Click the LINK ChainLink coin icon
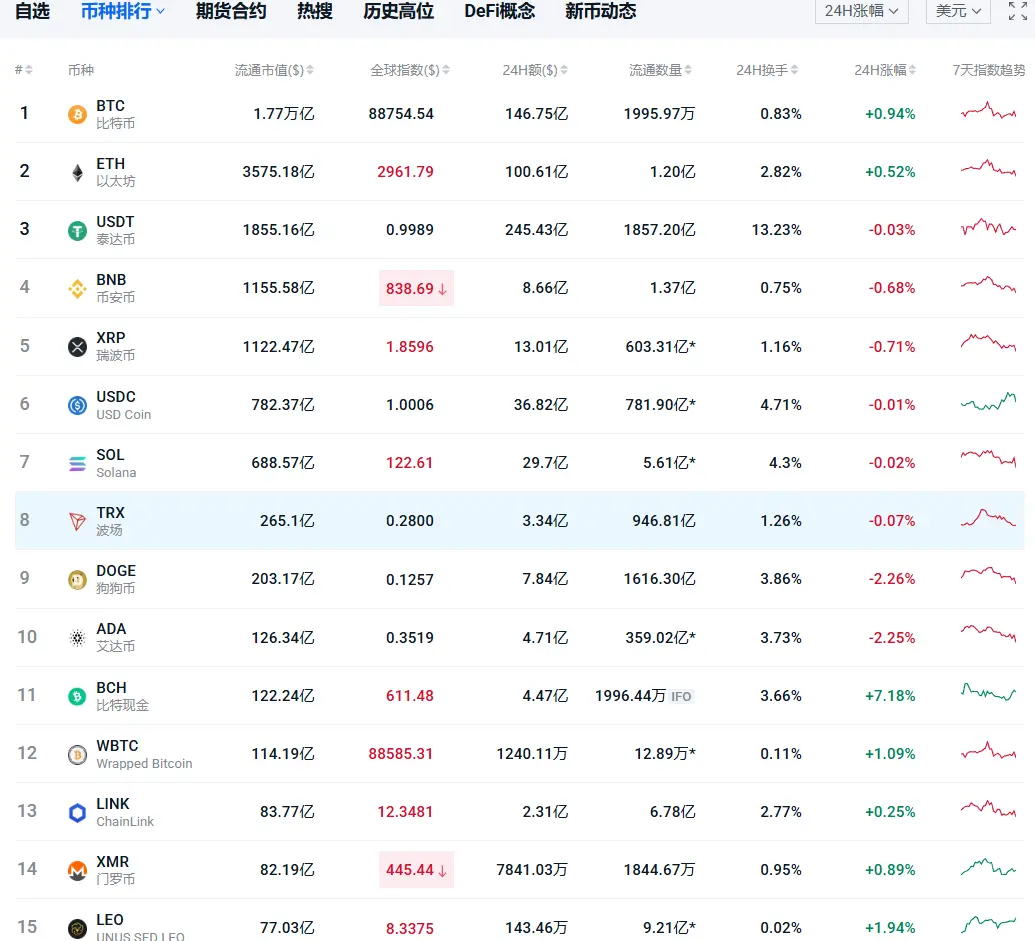 tap(77, 812)
